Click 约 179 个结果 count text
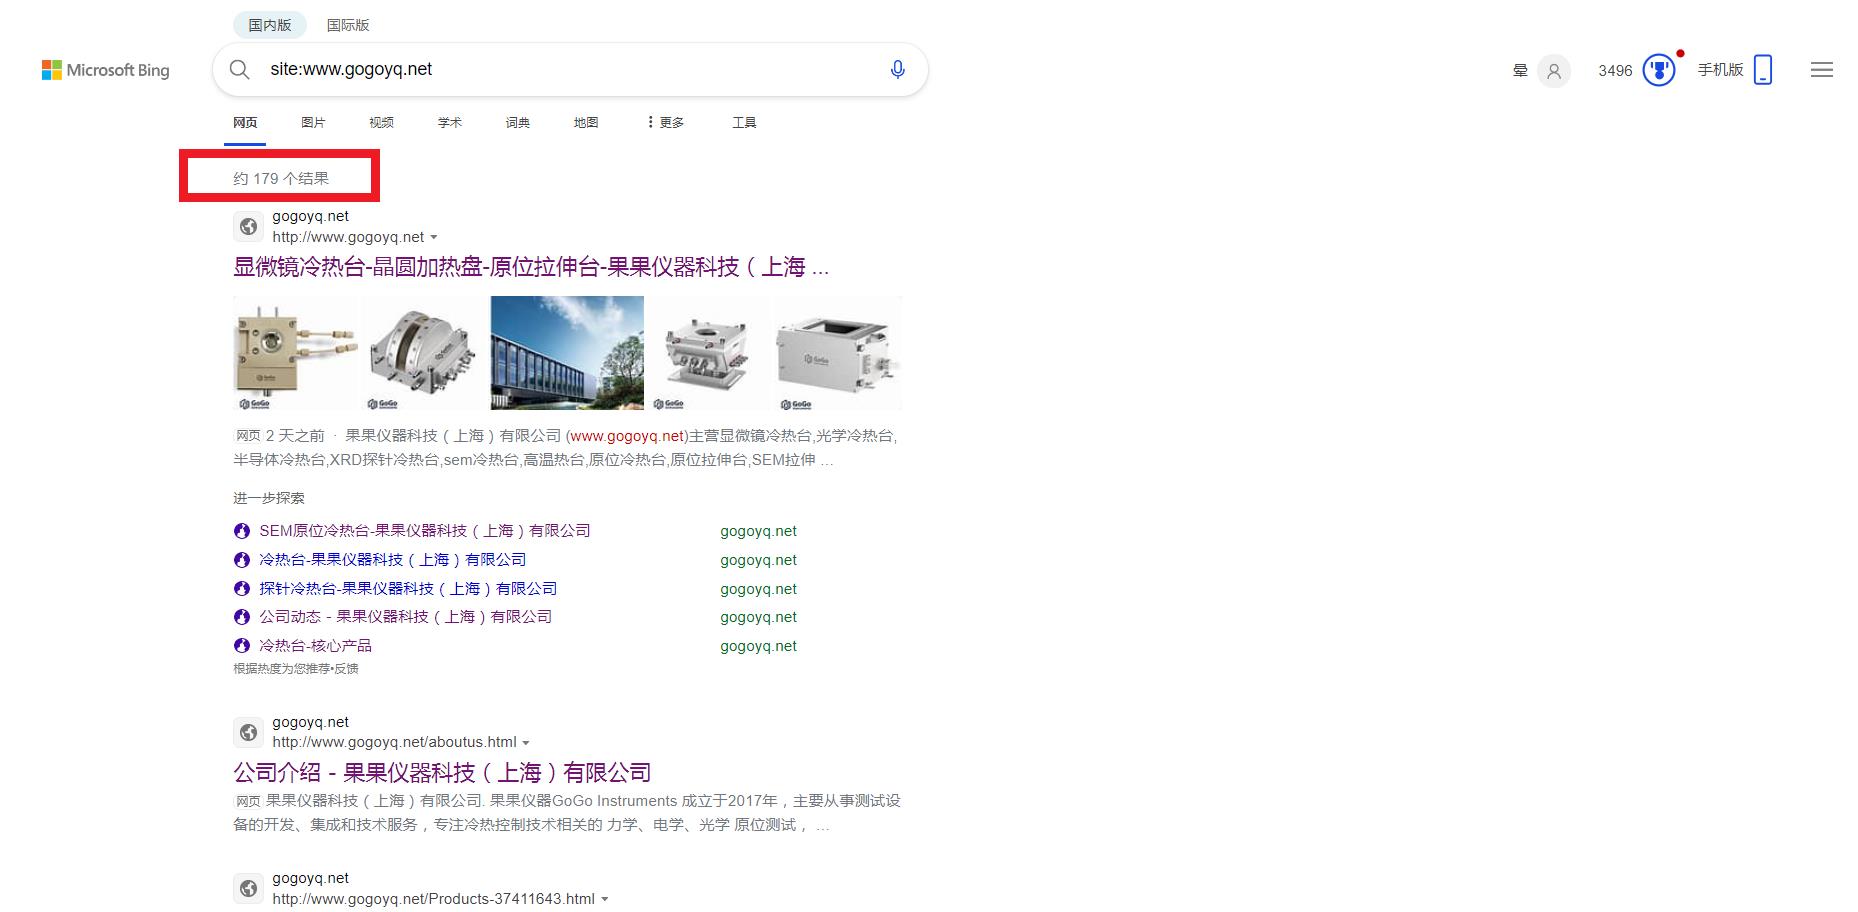The width and height of the screenshot is (1858, 912). [281, 178]
